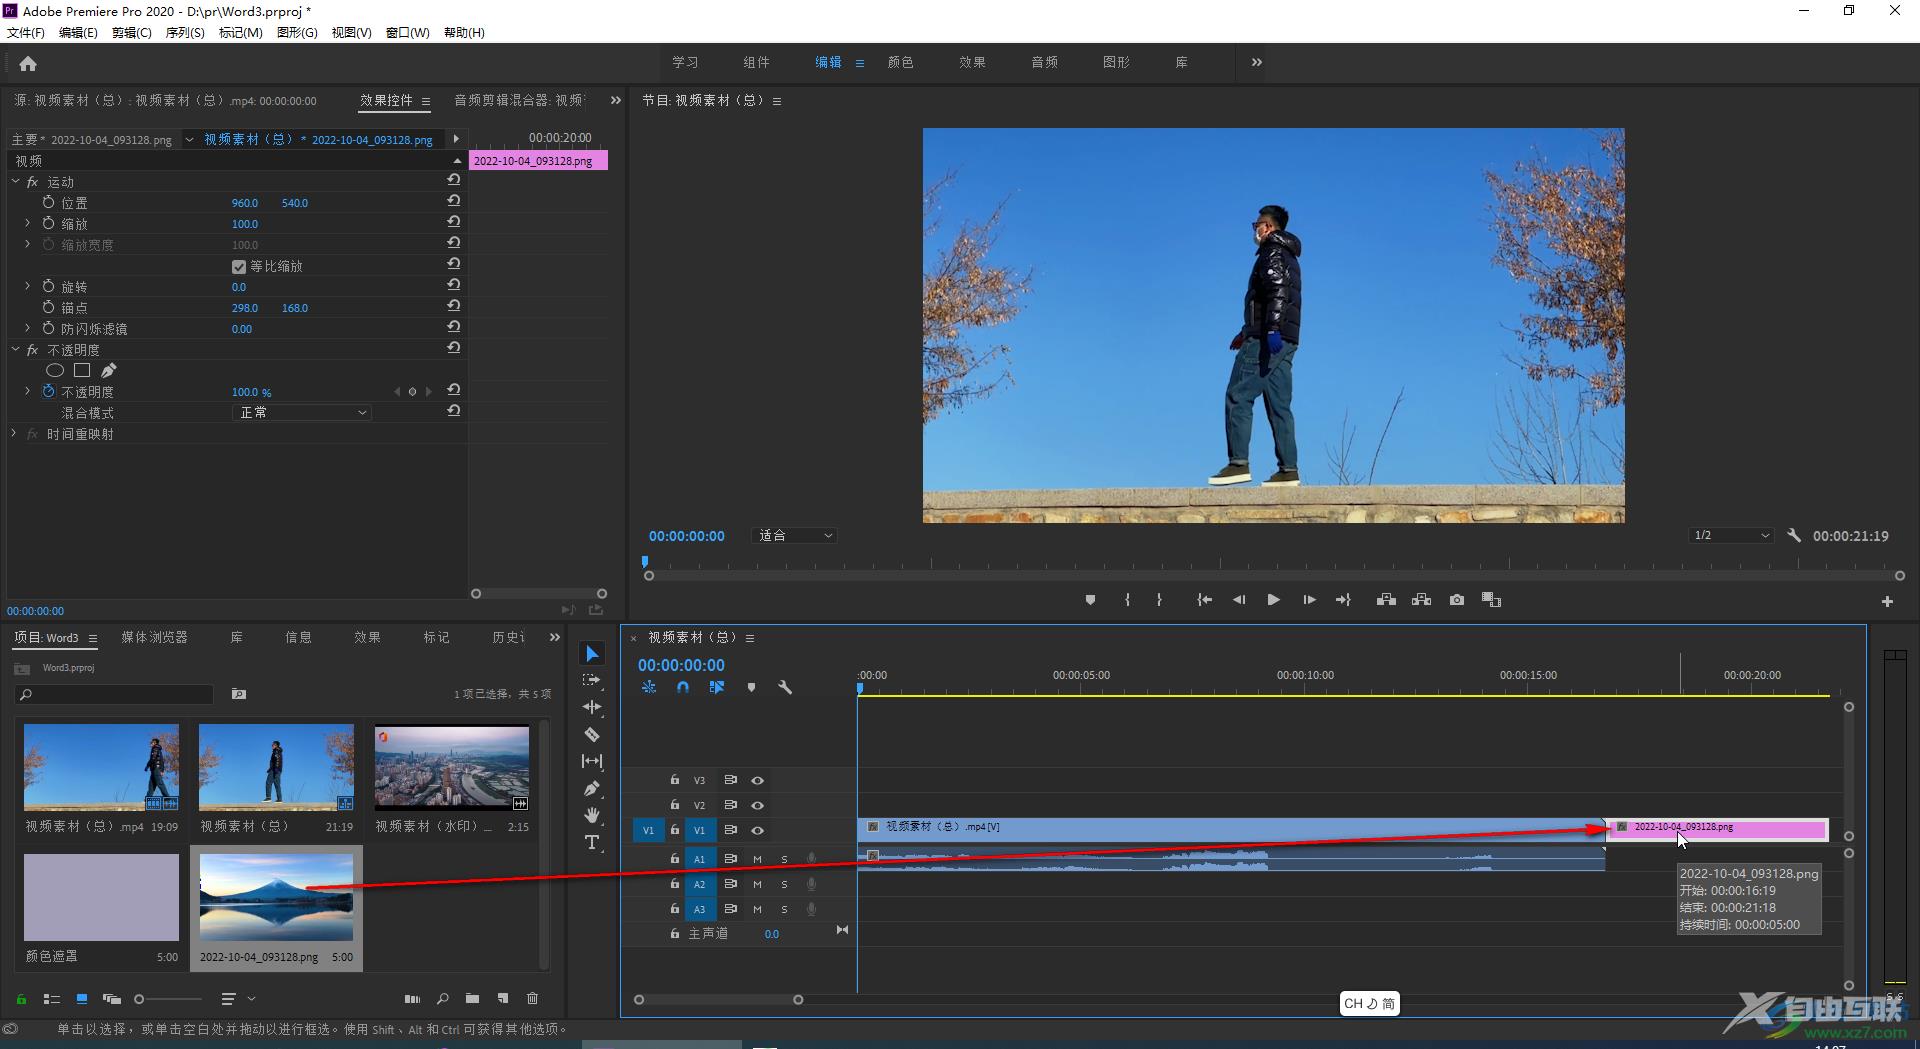
Task: Switch to 颜色 workspace tab
Action: [x=900, y=62]
